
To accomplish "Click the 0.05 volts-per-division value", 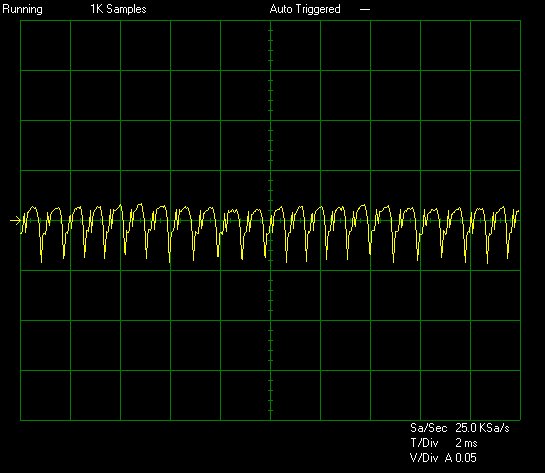I will [x=466, y=458].
